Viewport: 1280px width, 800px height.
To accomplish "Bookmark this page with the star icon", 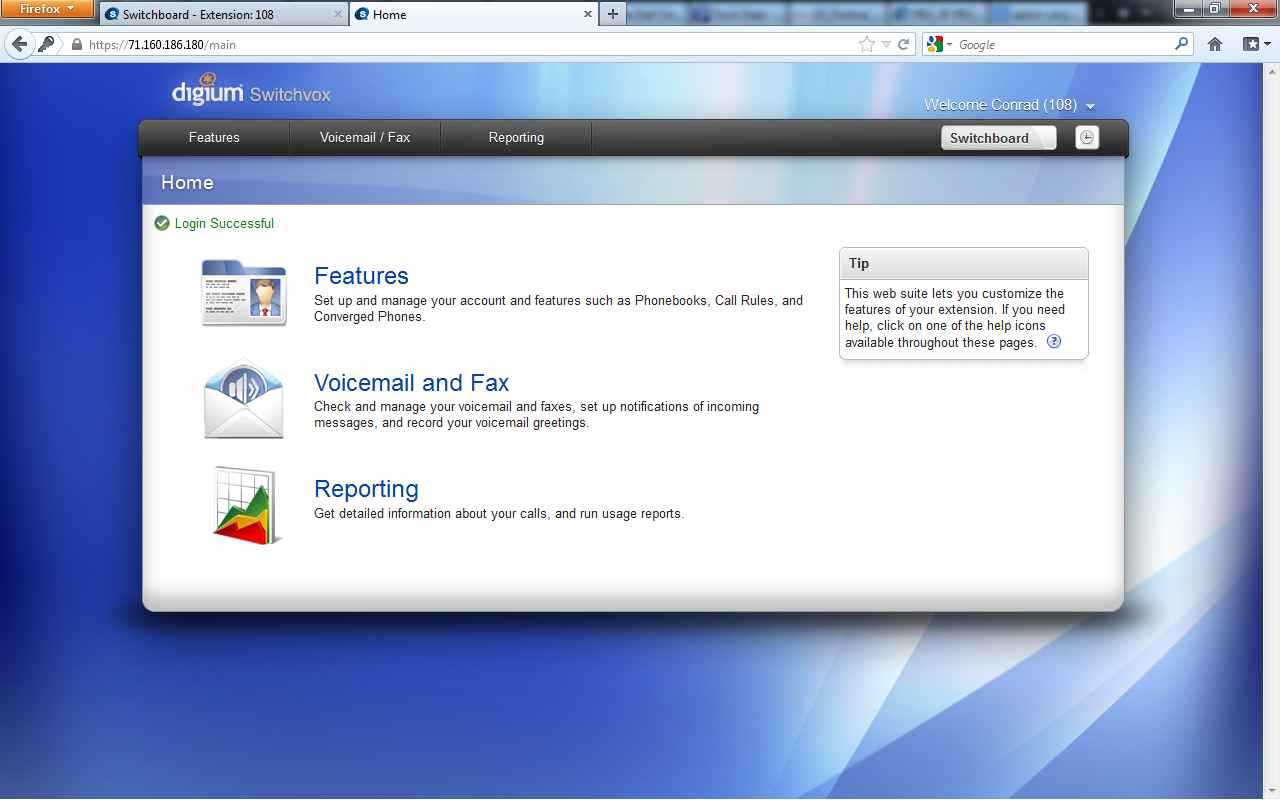I will coord(866,44).
